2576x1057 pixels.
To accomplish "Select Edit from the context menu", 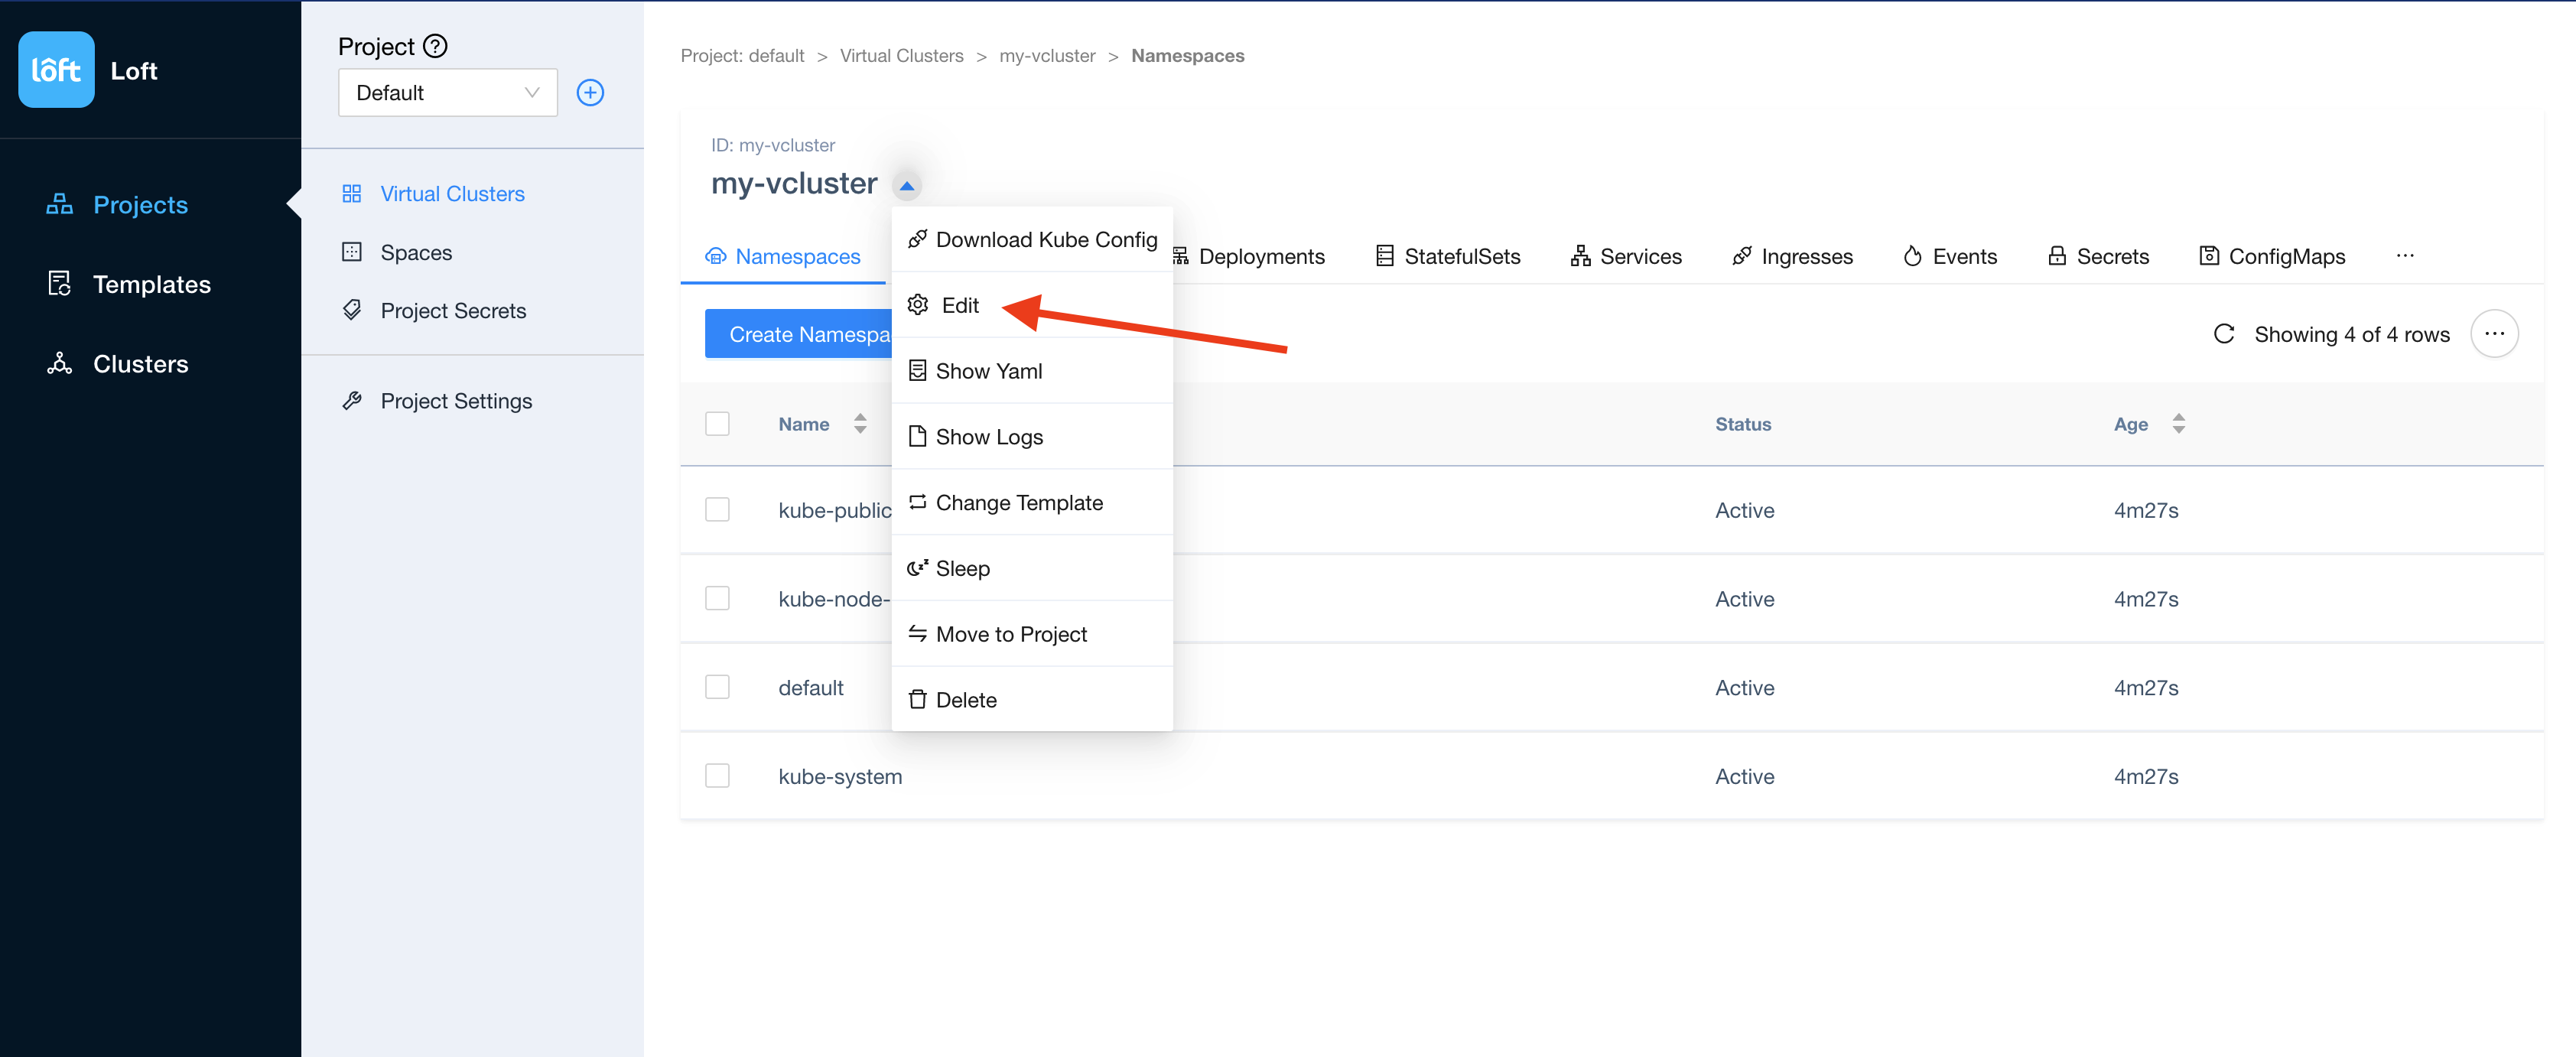I will (x=958, y=305).
